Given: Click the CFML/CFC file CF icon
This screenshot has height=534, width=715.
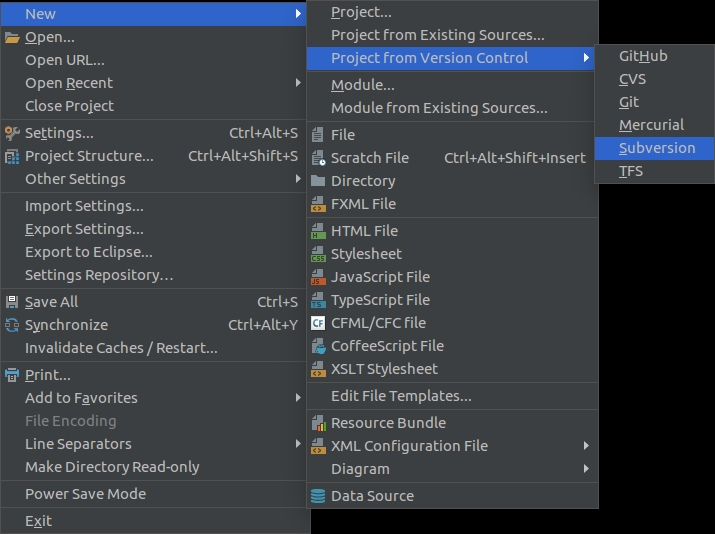Looking at the screenshot, I should (318, 323).
